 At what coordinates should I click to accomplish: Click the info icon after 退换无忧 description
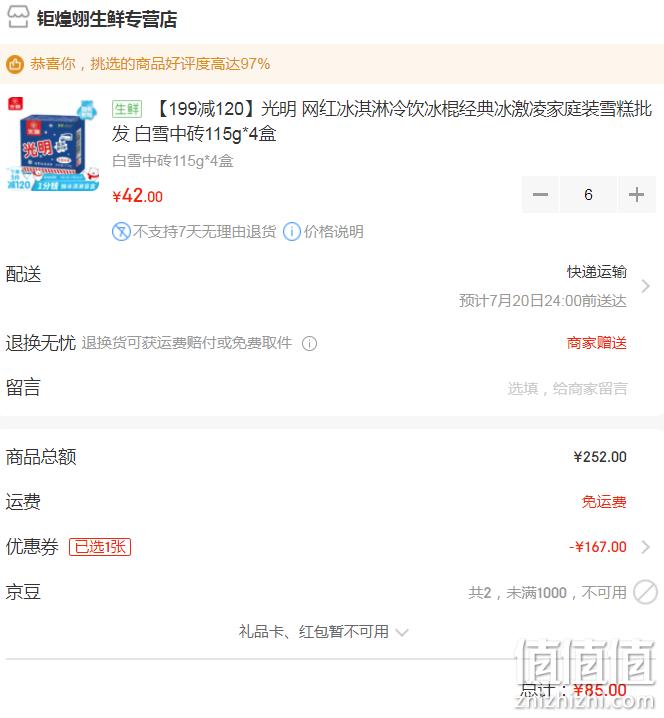[x=309, y=343]
